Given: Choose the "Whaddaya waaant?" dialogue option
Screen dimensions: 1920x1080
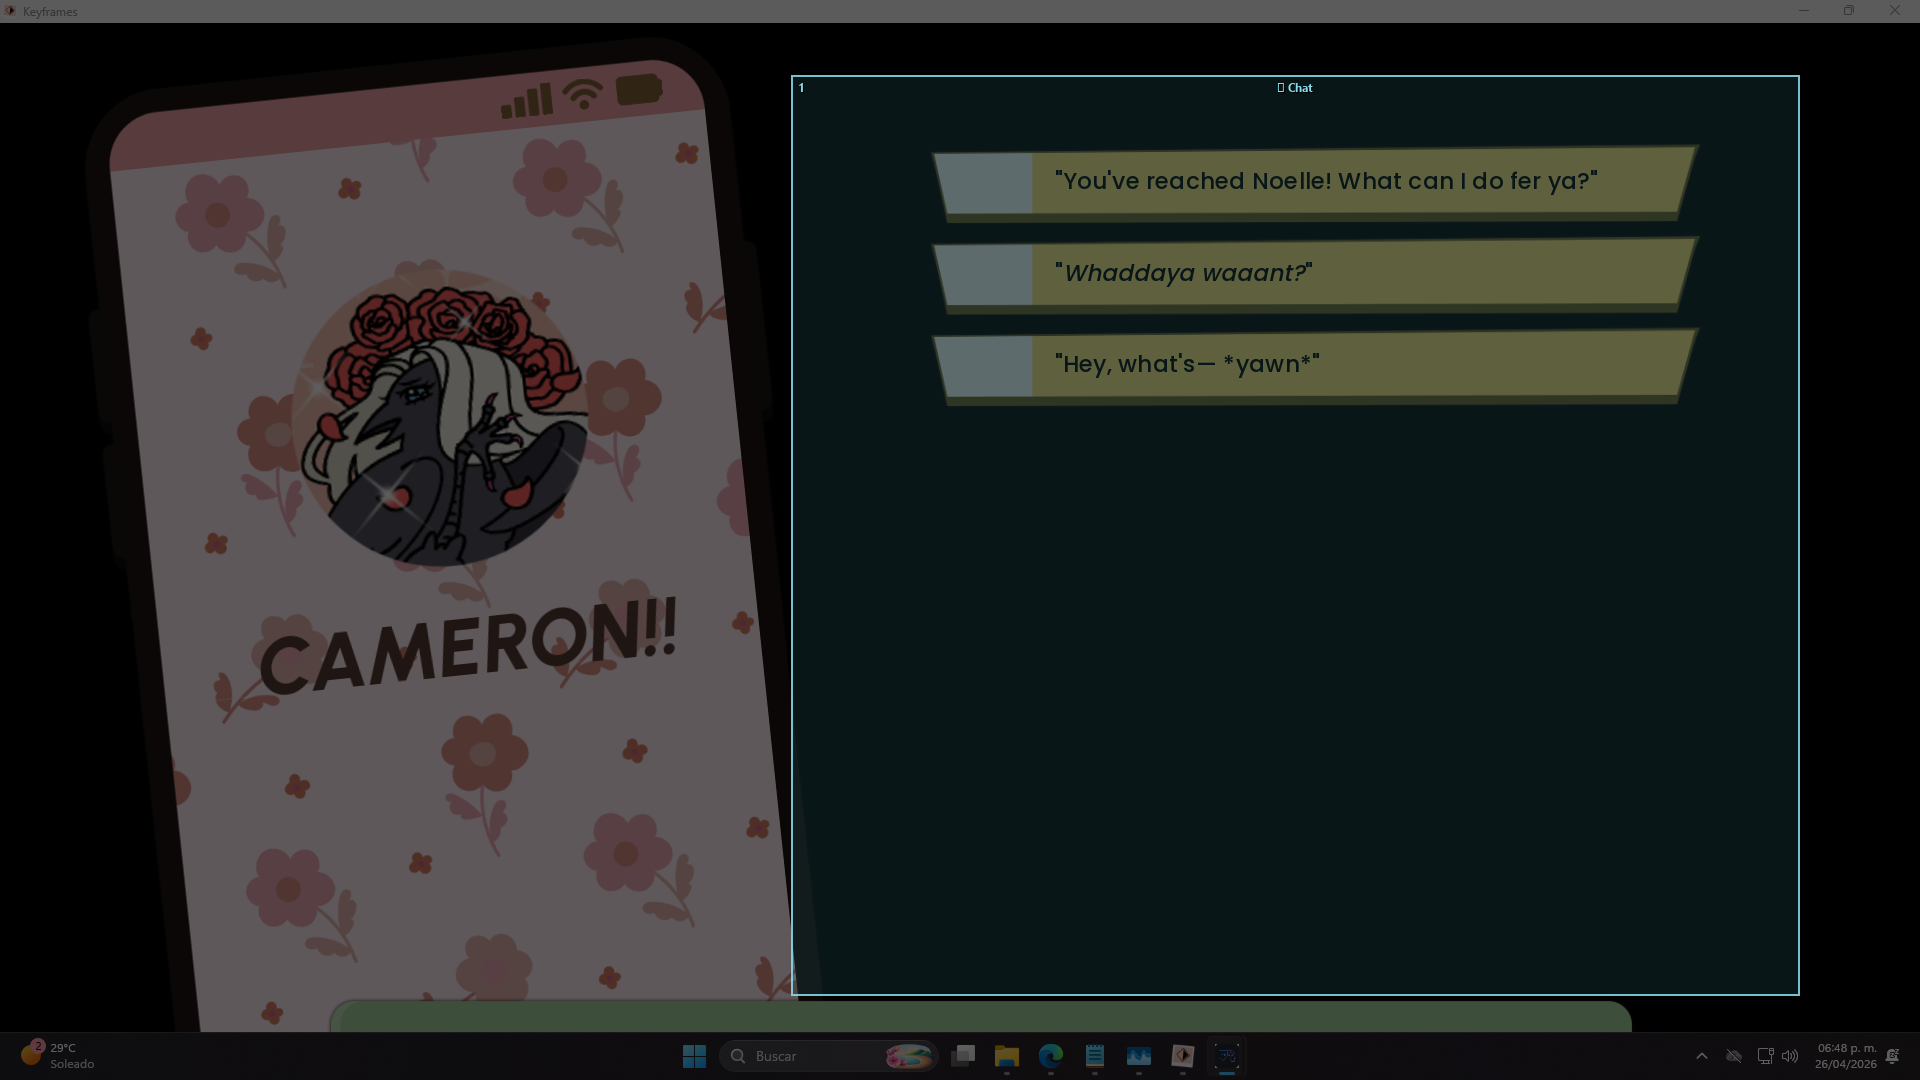Looking at the screenshot, I should (x=1315, y=274).
